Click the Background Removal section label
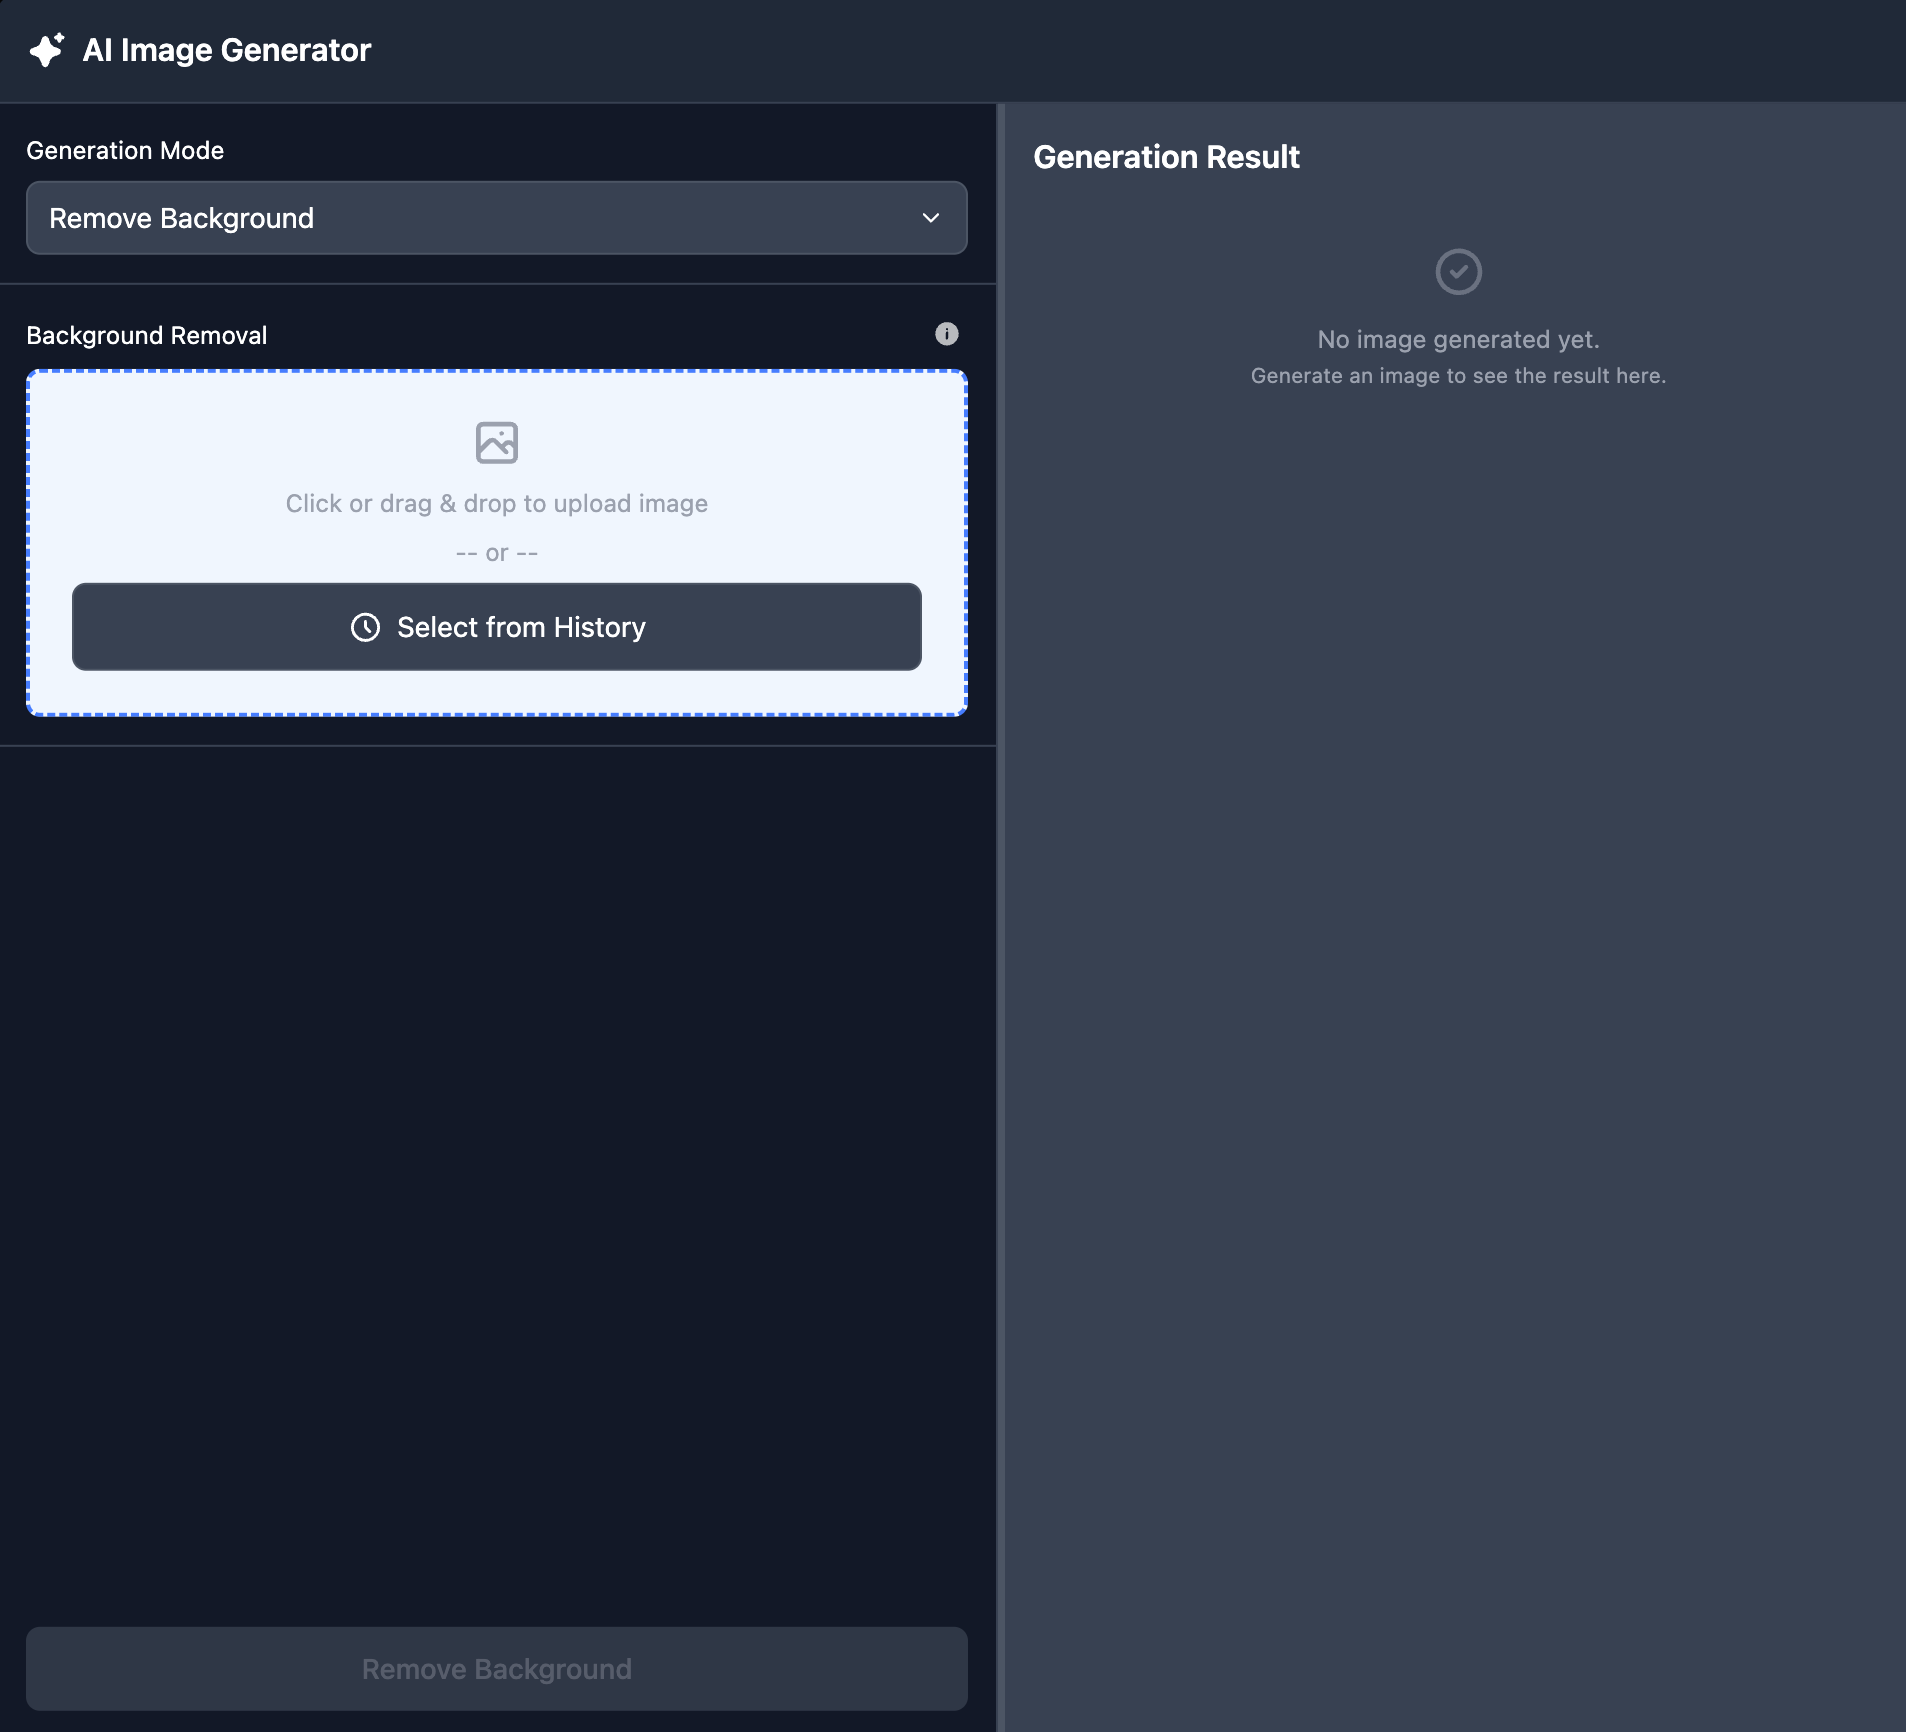 pyautogui.click(x=147, y=336)
